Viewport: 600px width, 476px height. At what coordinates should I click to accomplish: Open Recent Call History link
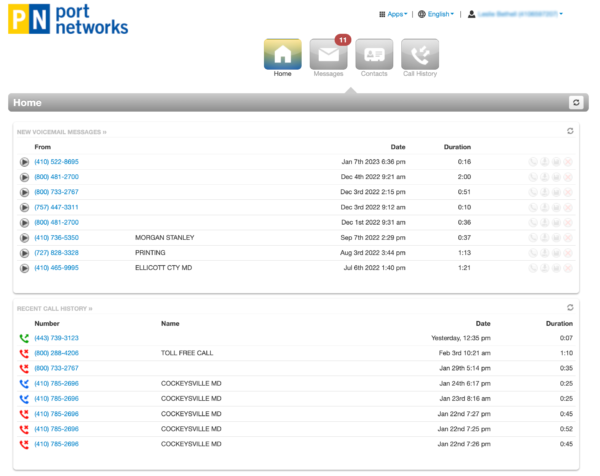point(54,308)
